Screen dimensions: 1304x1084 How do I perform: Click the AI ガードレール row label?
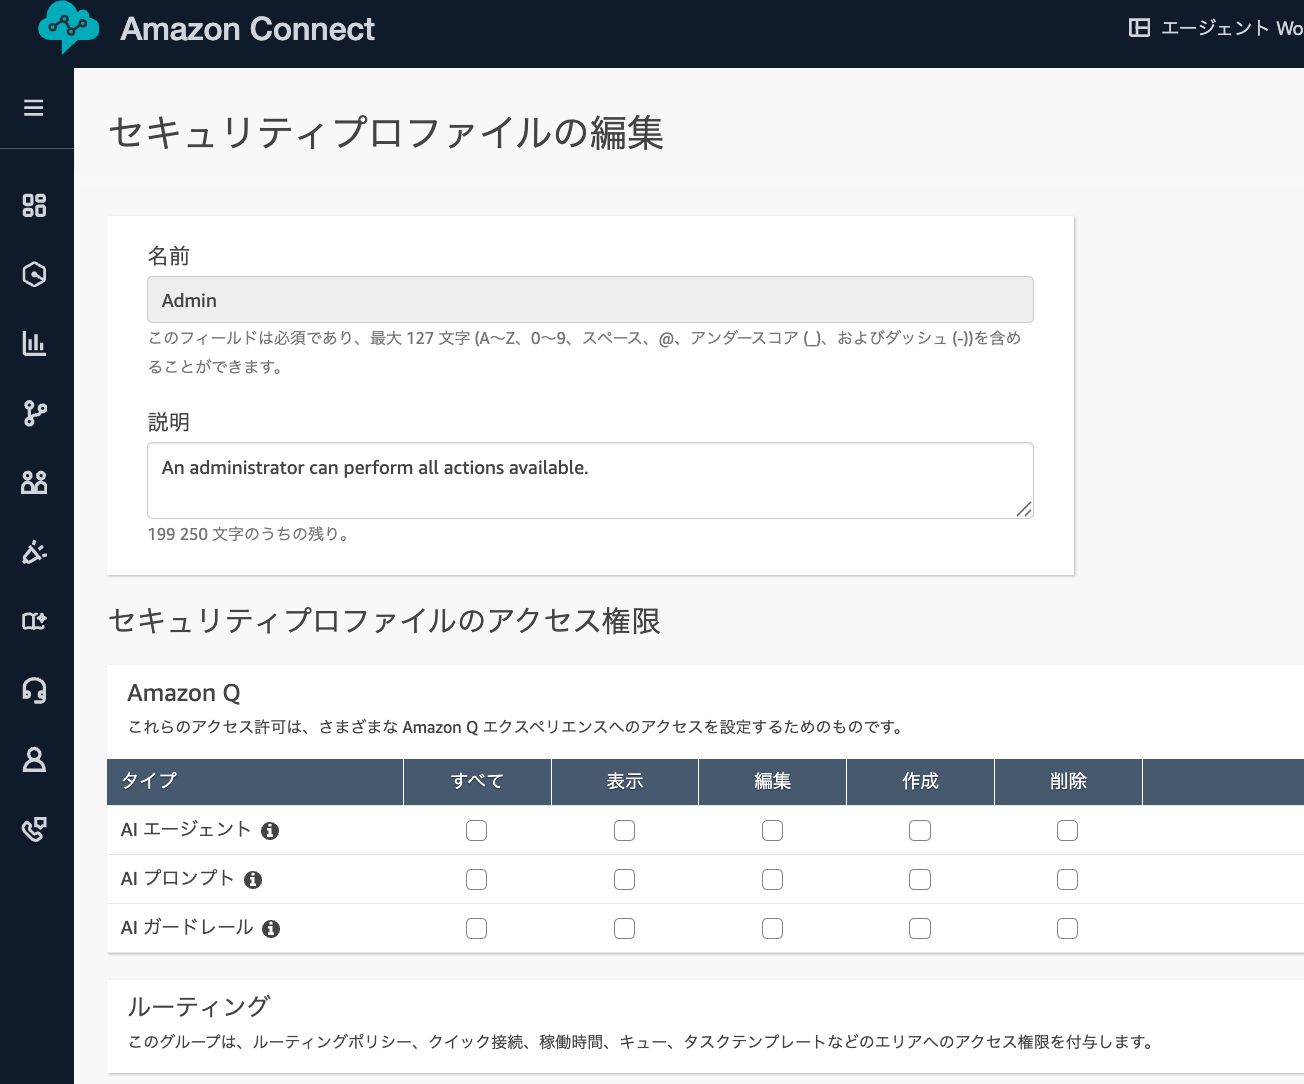point(187,927)
